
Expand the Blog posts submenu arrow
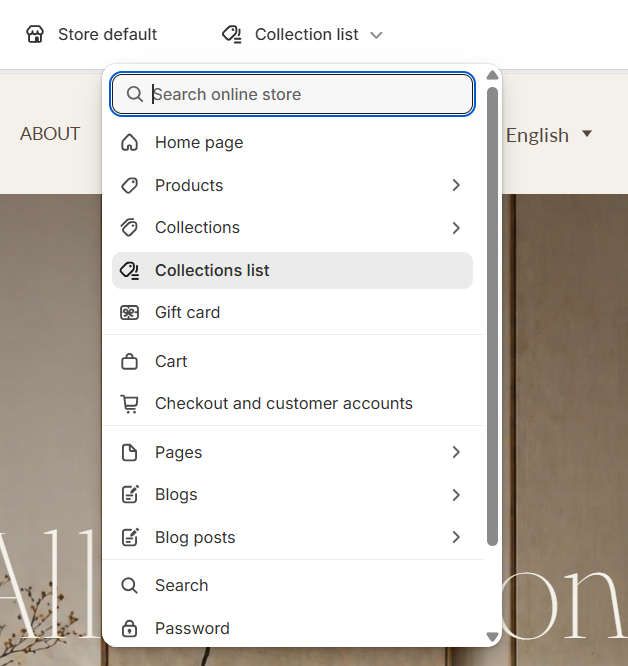456,537
